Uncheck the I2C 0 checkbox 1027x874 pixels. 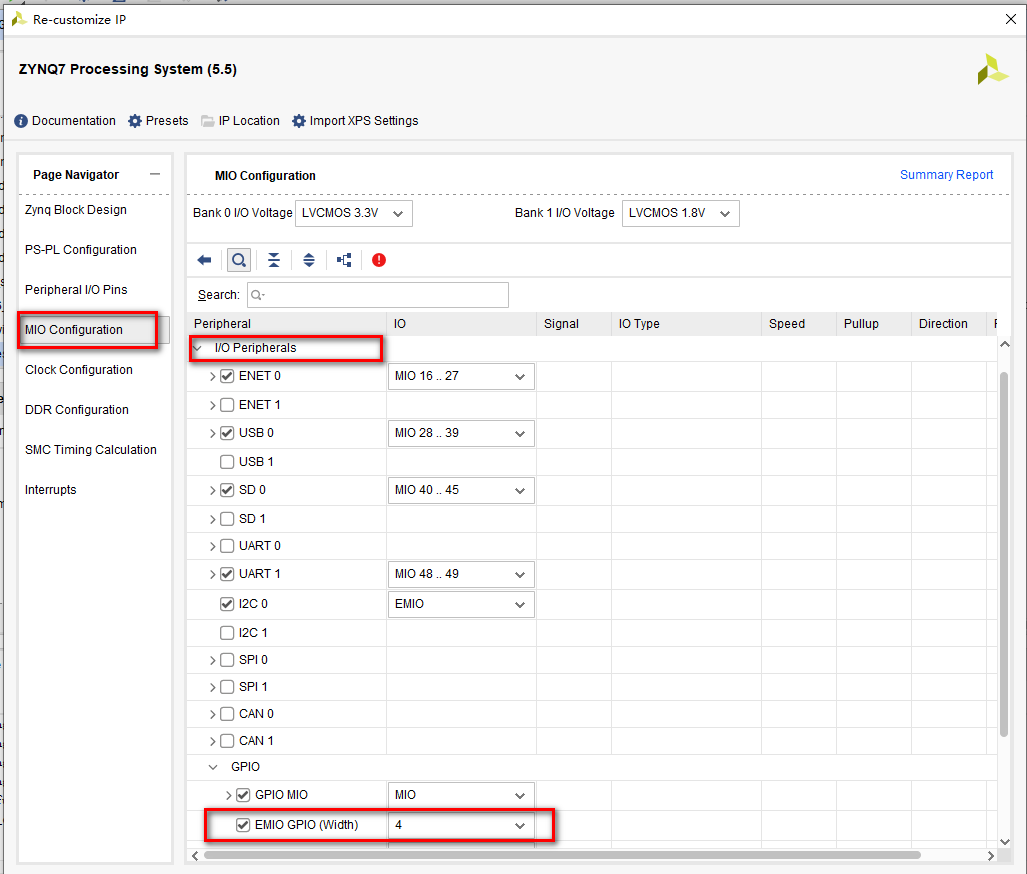click(227, 604)
